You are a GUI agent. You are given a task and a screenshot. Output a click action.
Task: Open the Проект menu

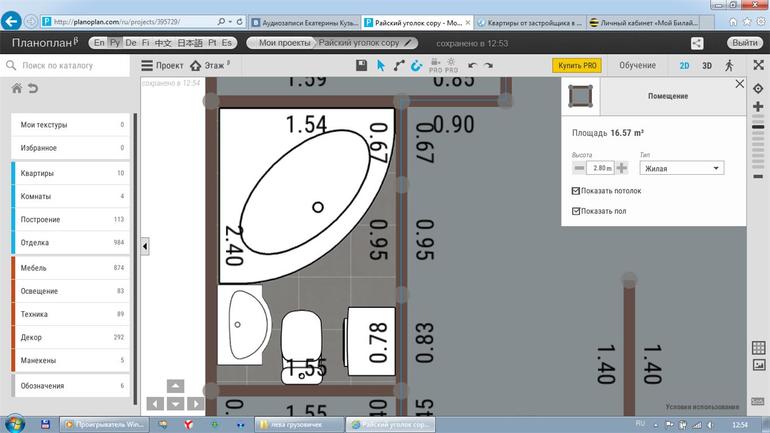point(162,65)
